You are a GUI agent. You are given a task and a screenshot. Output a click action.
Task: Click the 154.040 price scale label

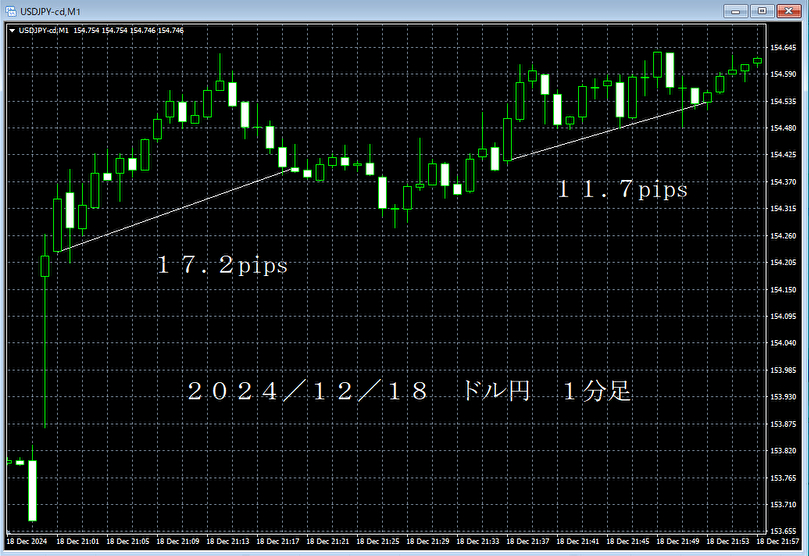coord(783,343)
